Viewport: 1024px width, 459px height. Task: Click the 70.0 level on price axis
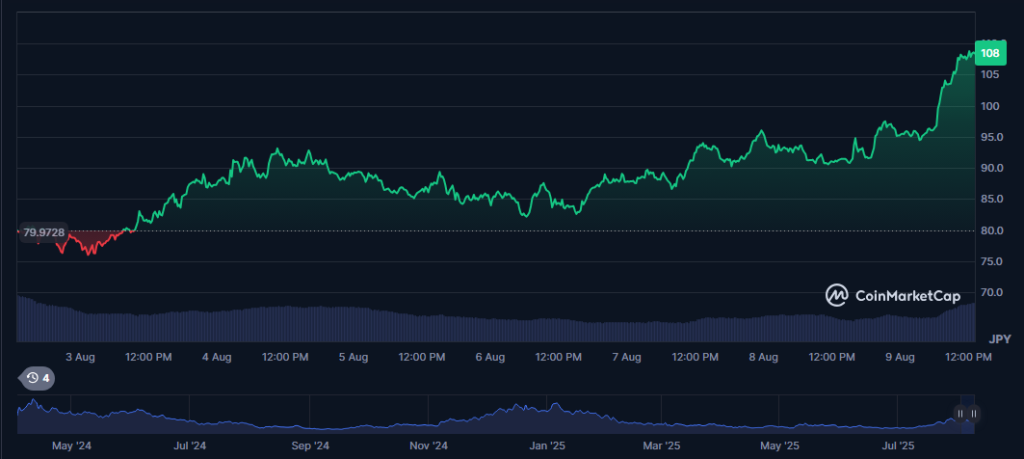991,292
